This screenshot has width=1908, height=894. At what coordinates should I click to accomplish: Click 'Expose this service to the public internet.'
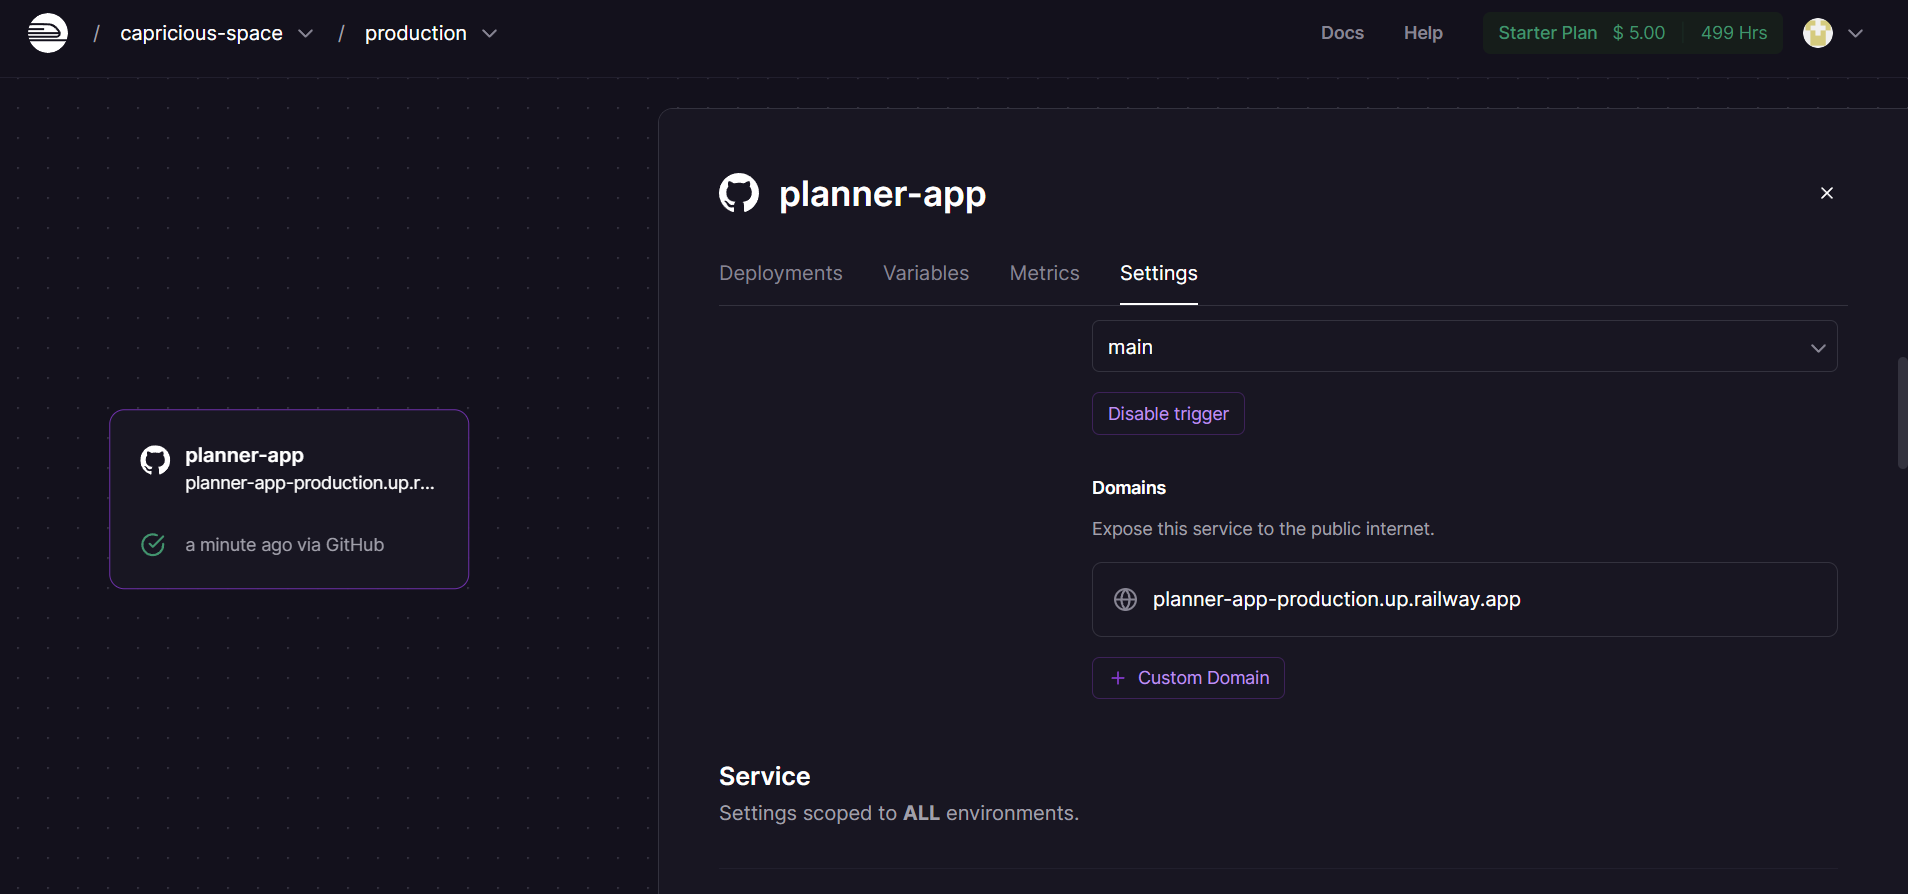click(1263, 529)
